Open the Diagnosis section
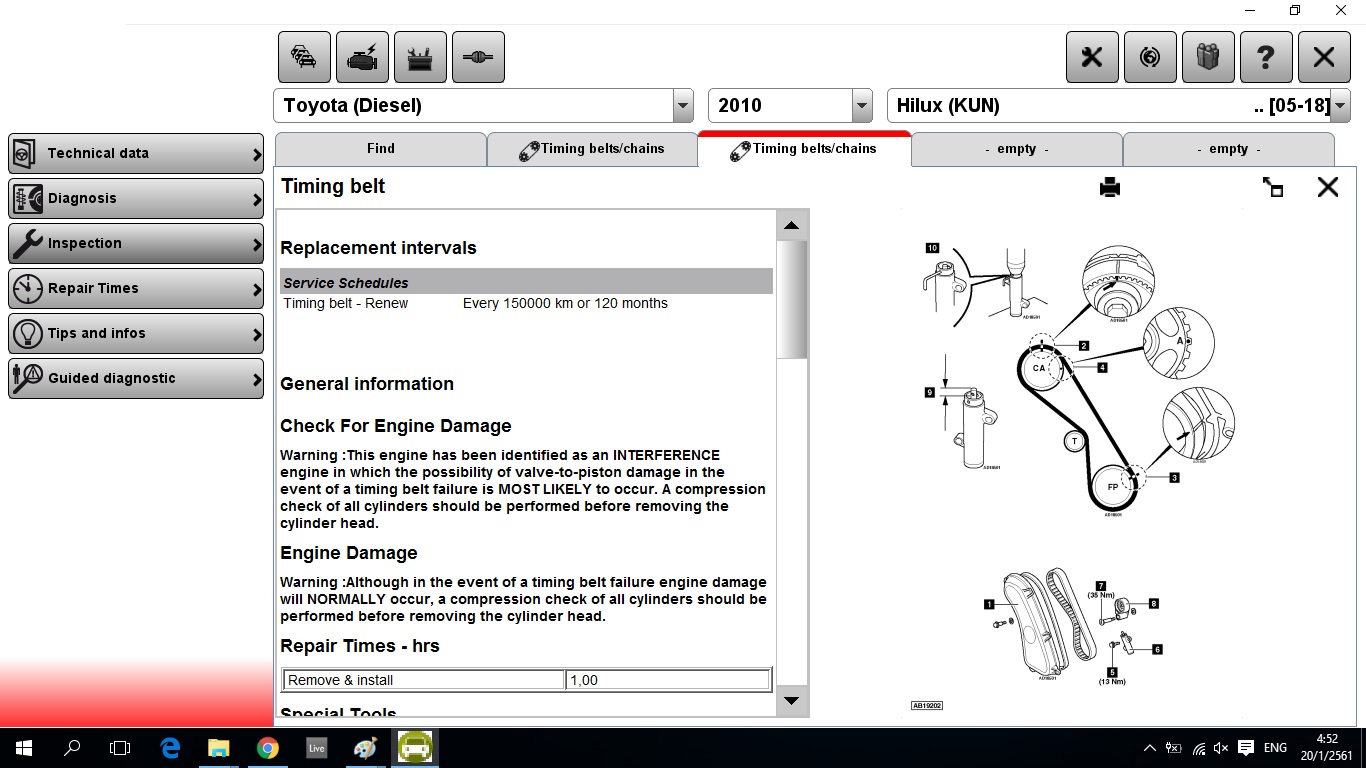Image resolution: width=1366 pixels, height=768 pixels. 136,199
